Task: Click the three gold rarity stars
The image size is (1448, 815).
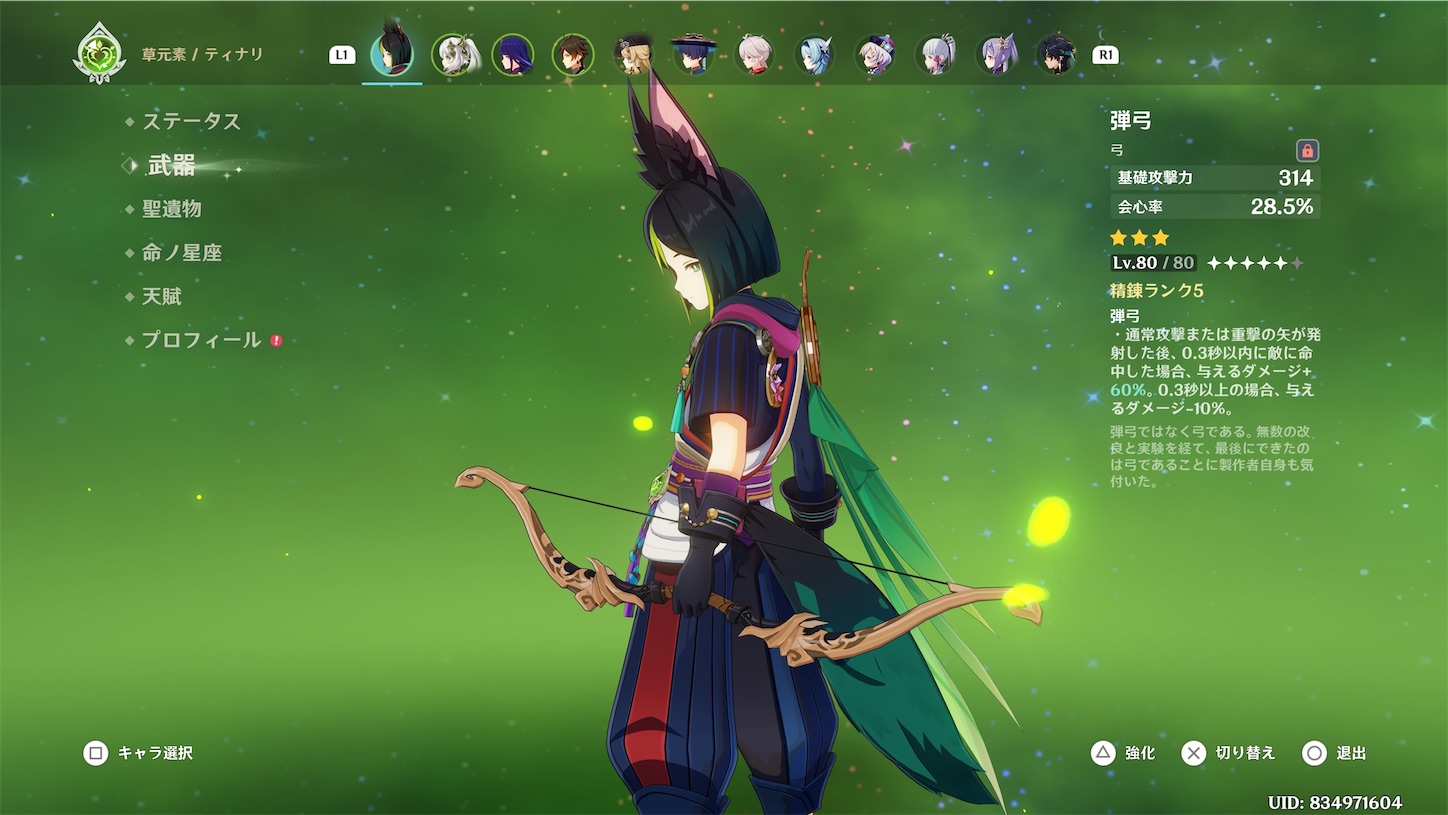Action: coord(1139,238)
